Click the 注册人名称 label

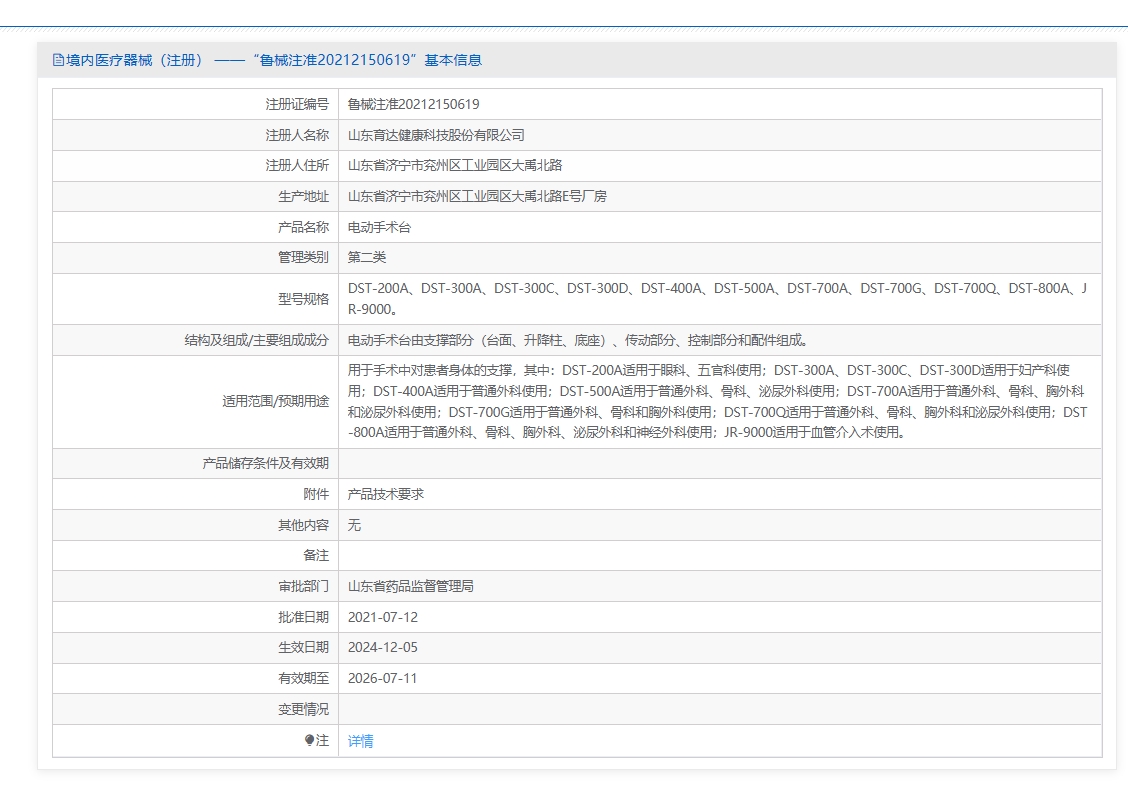[297, 135]
